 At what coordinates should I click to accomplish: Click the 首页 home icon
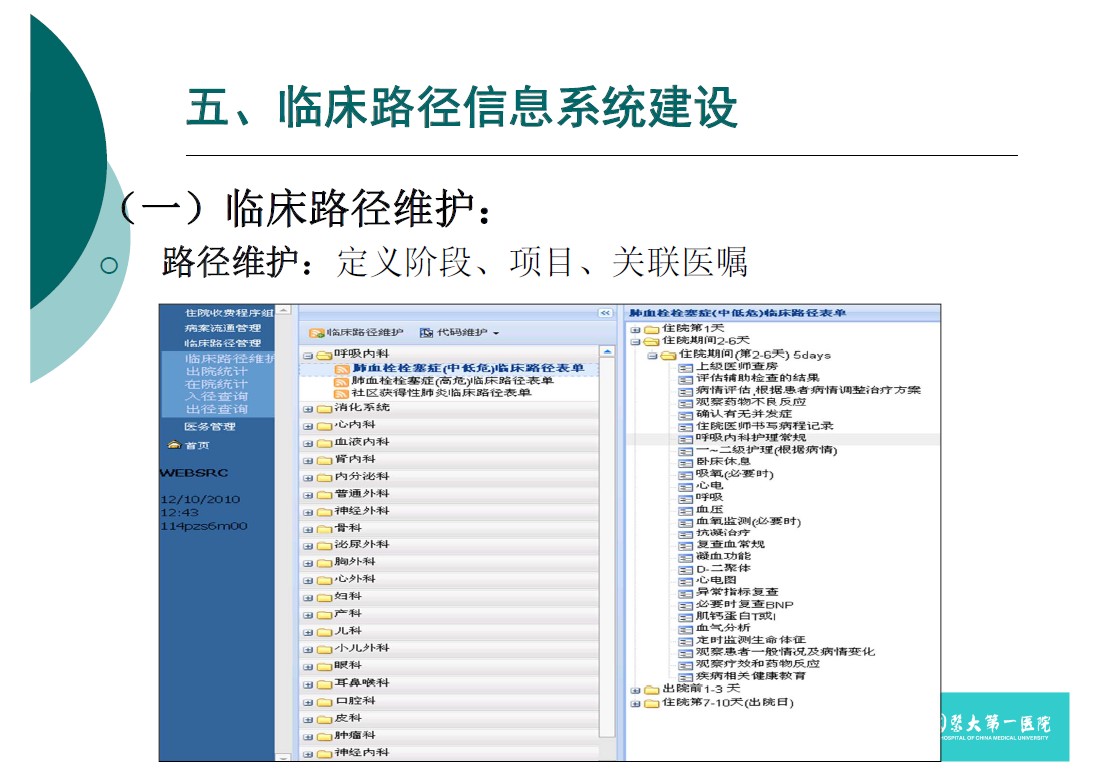(174, 446)
